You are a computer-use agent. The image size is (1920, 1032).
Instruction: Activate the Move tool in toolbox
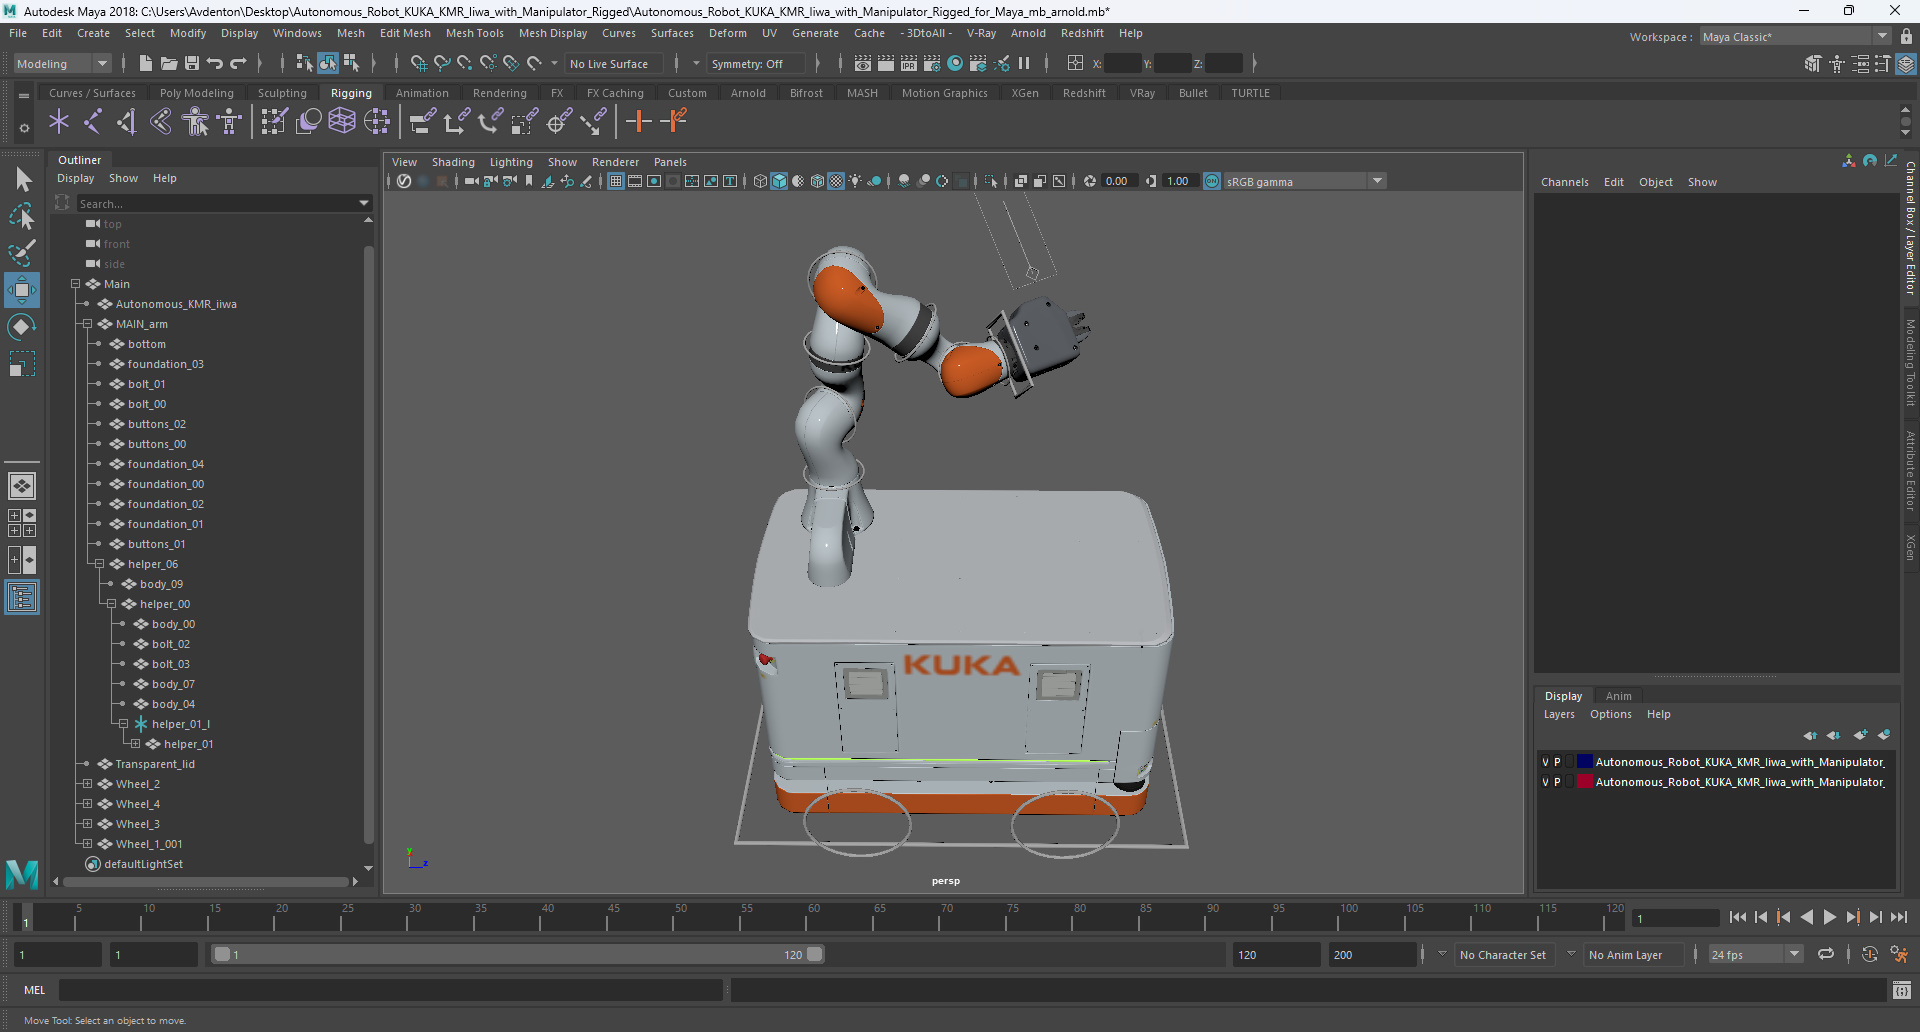coord(22,290)
